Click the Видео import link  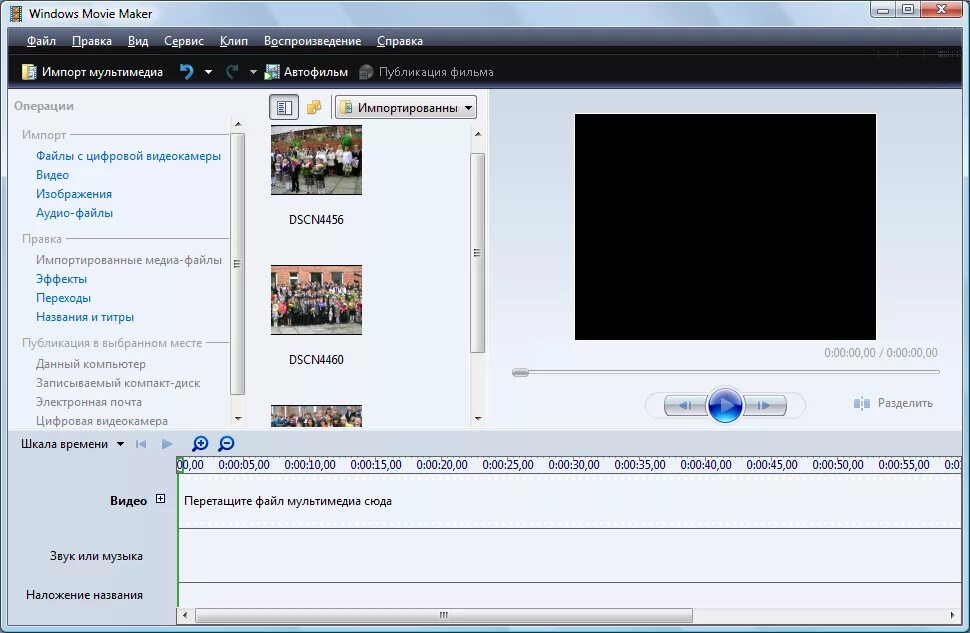[53, 174]
